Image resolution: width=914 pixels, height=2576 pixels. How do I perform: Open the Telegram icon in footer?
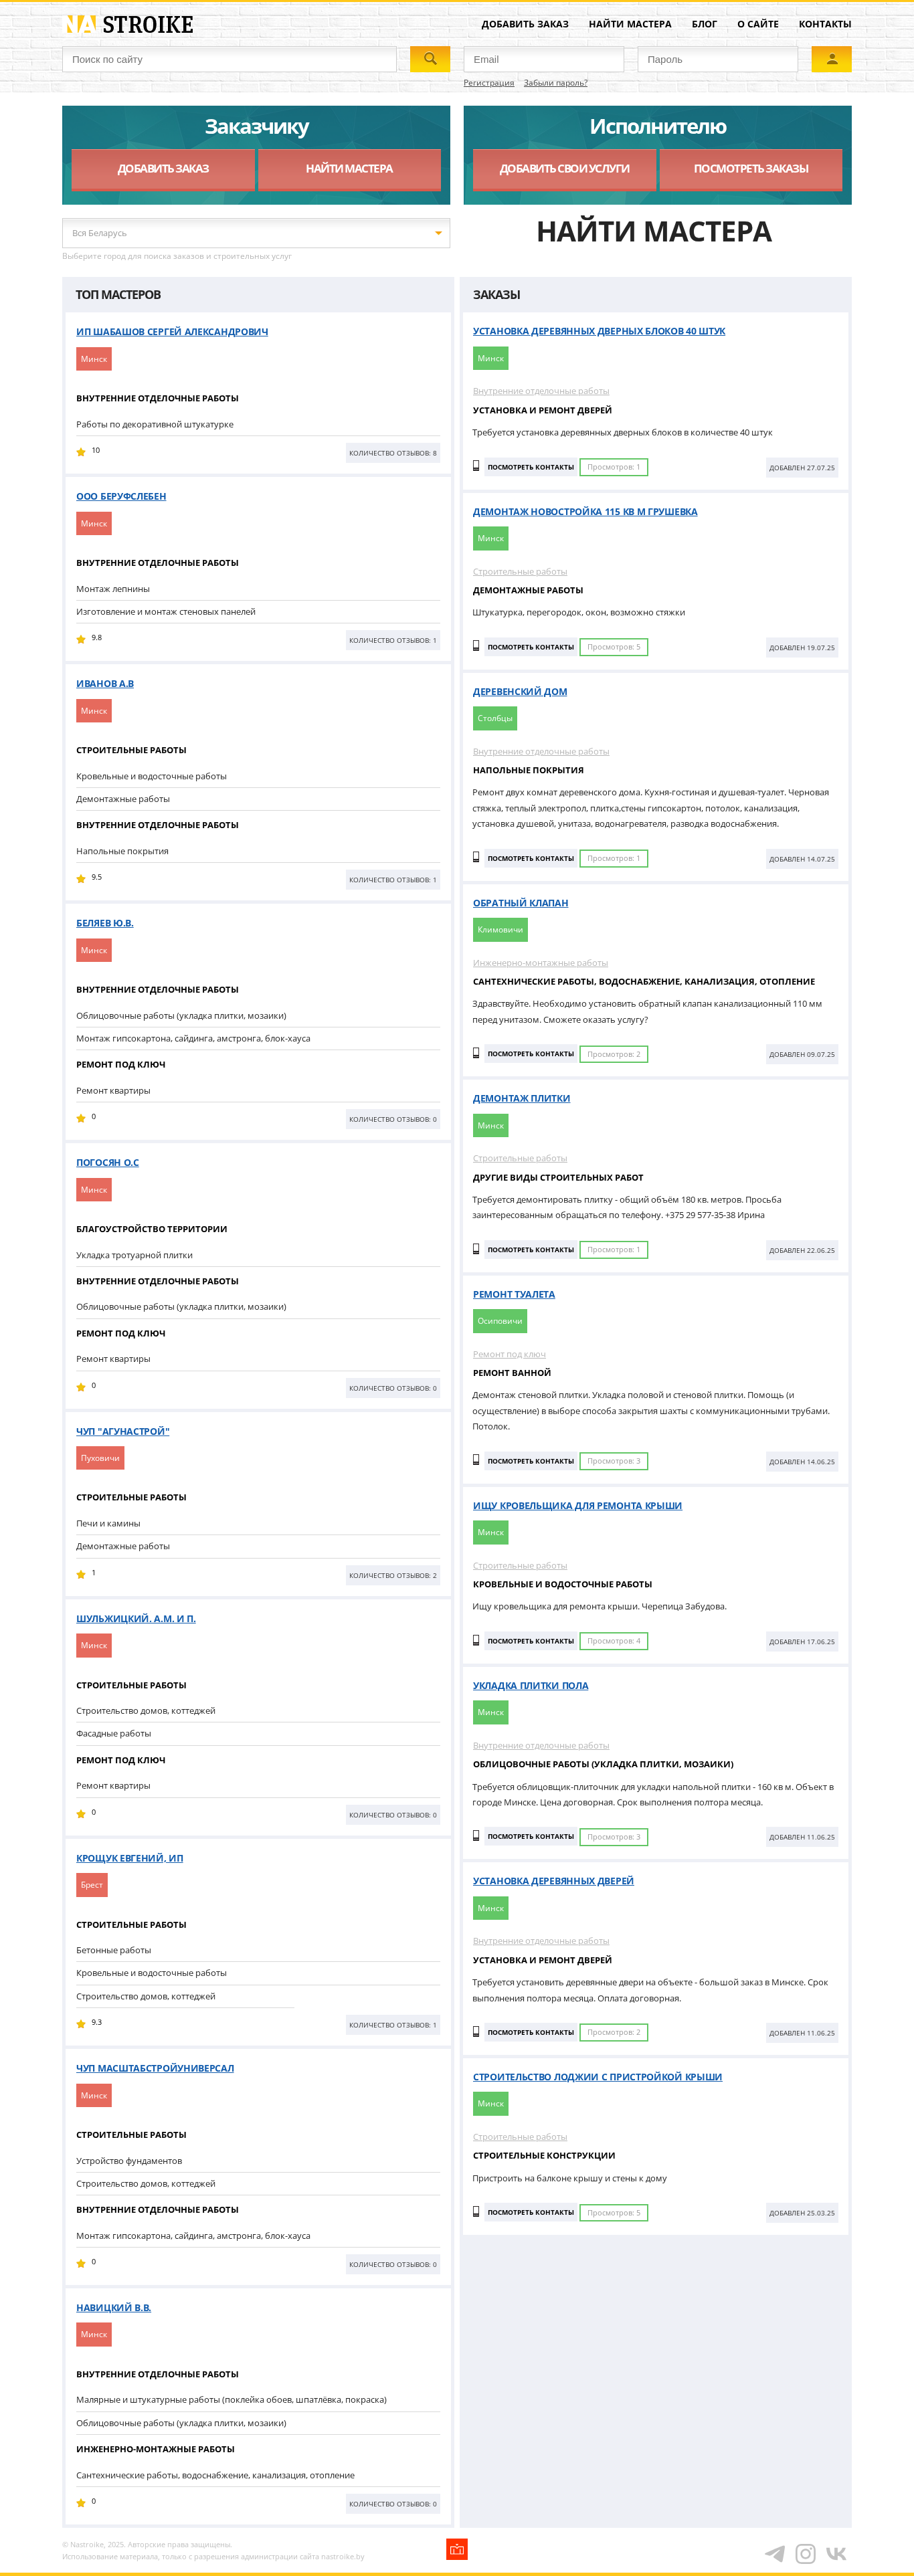775,2553
